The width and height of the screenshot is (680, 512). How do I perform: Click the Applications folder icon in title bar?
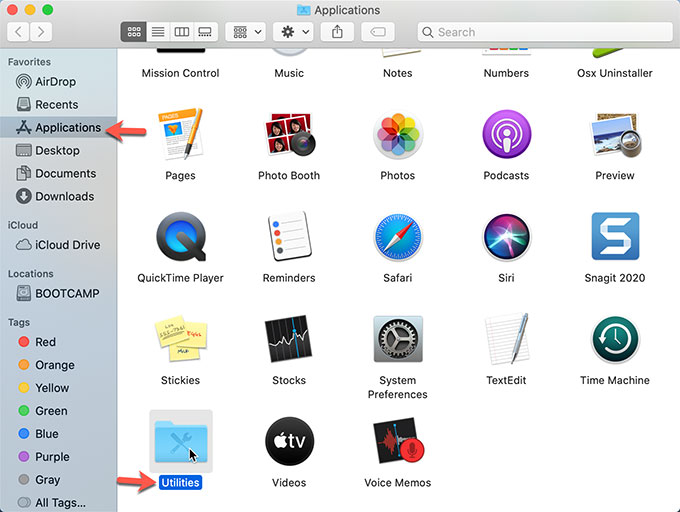pyautogui.click(x=304, y=10)
